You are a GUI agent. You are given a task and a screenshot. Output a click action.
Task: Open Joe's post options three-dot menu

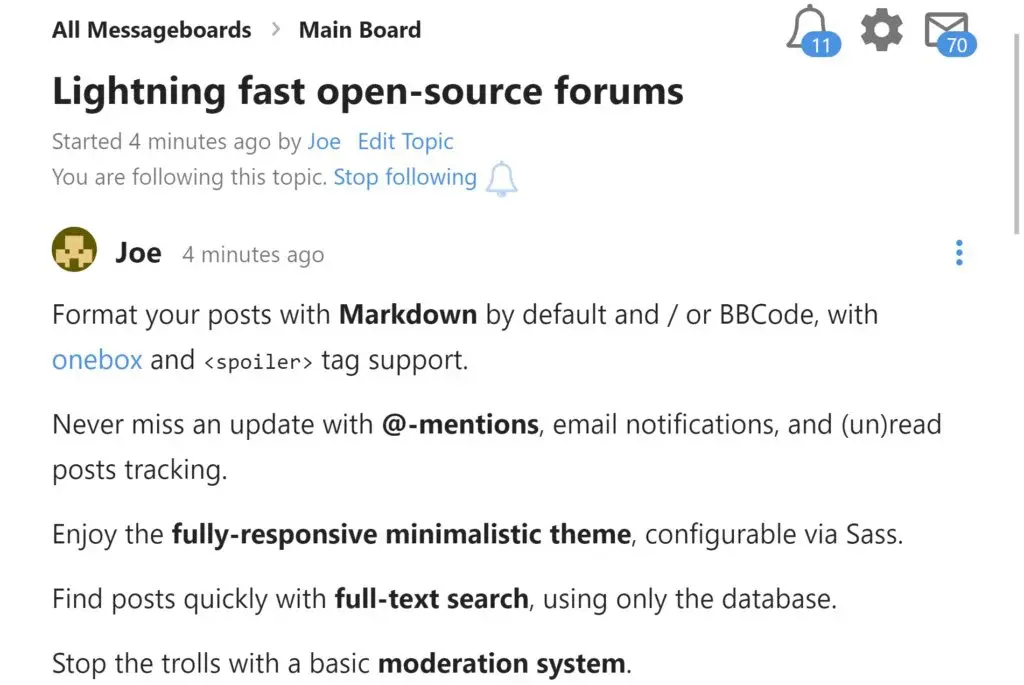point(959,253)
